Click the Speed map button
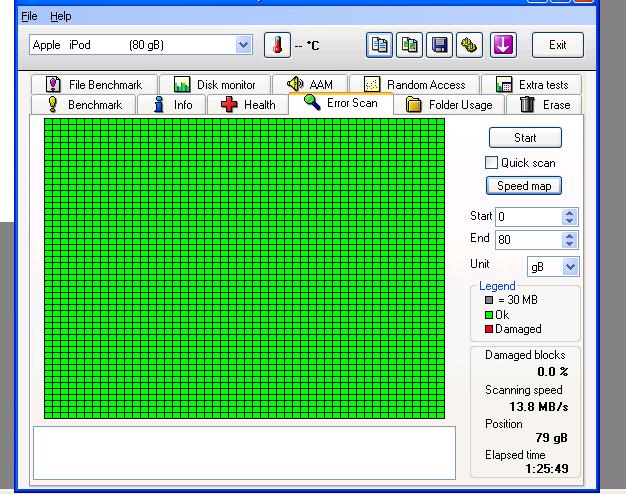 (525, 186)
